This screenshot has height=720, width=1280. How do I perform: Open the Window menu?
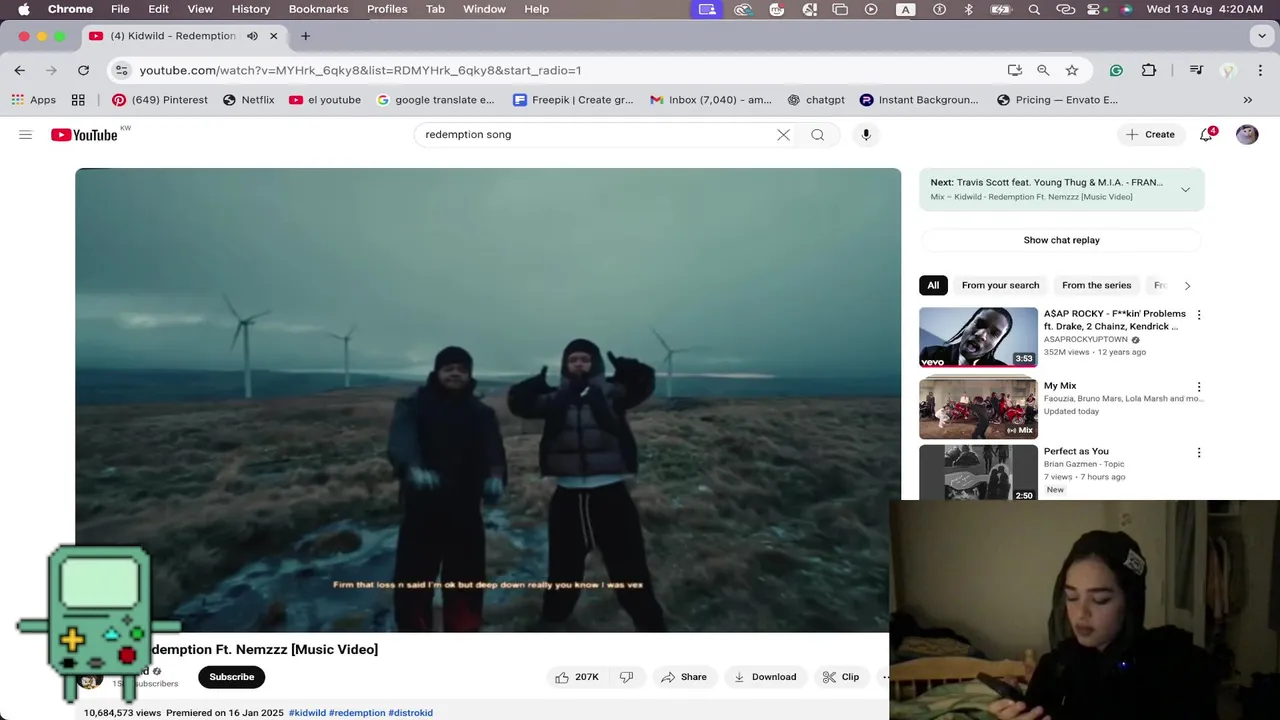(484, 9)
